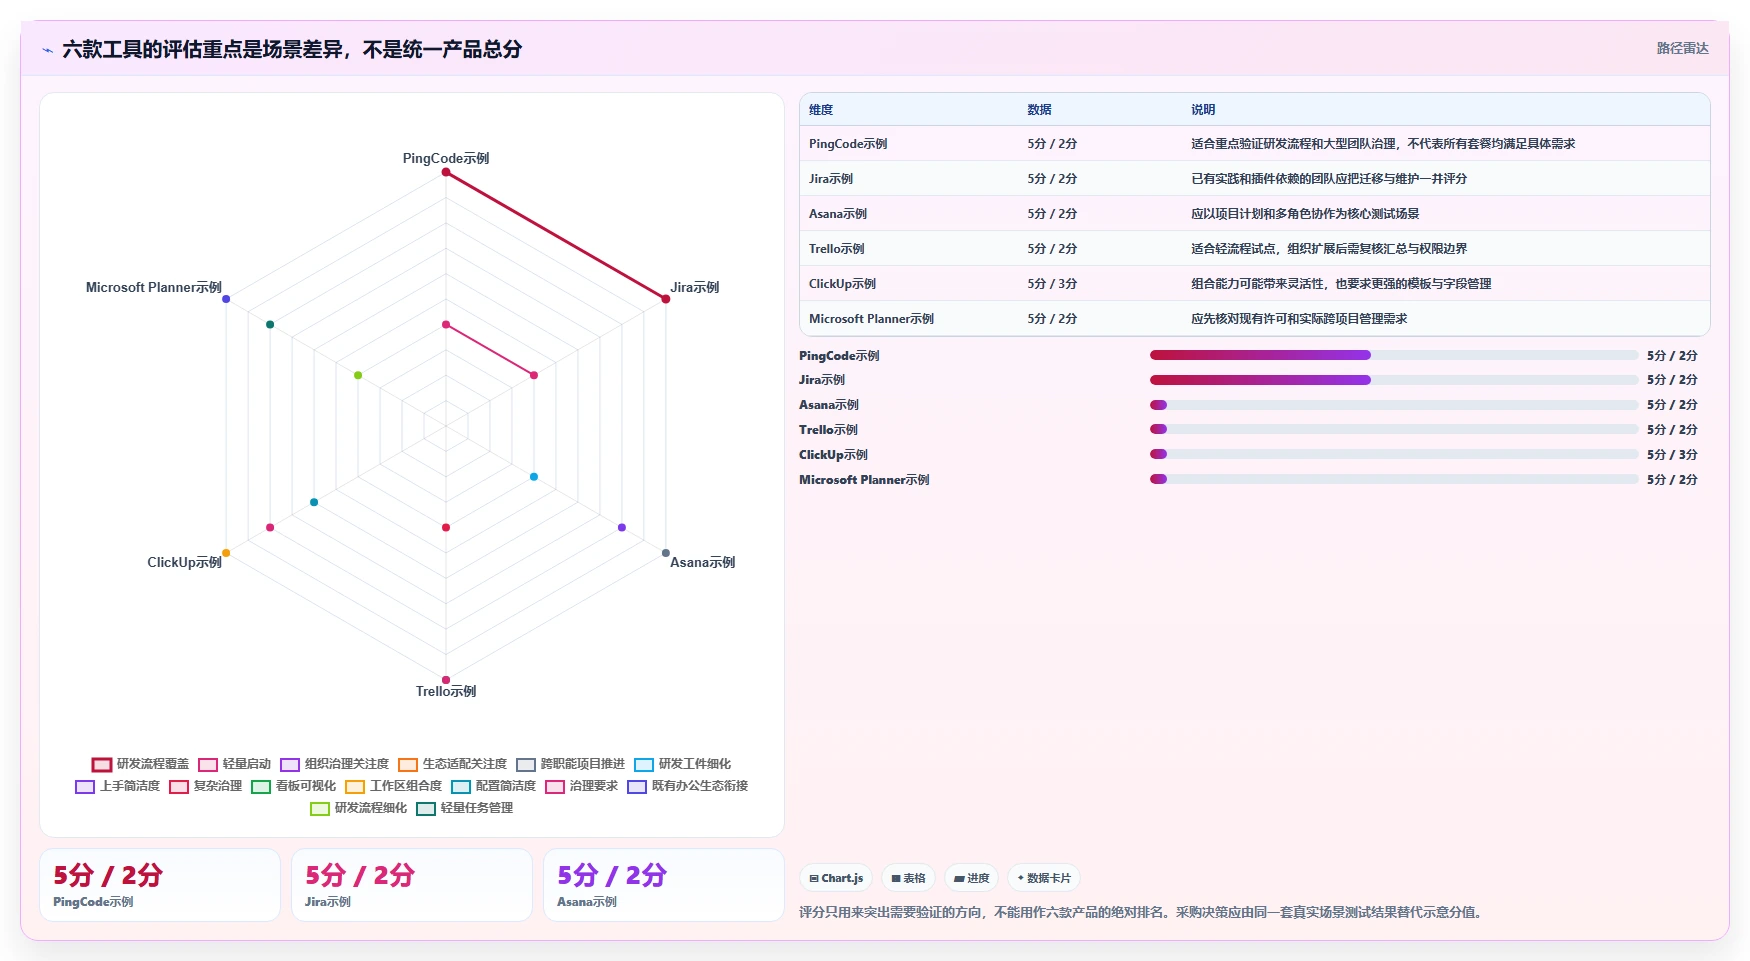Viewport: 1750px width, 961px height.
Task: Toggle the 轻量启动 legend series
Action: (x=235, y=764)
